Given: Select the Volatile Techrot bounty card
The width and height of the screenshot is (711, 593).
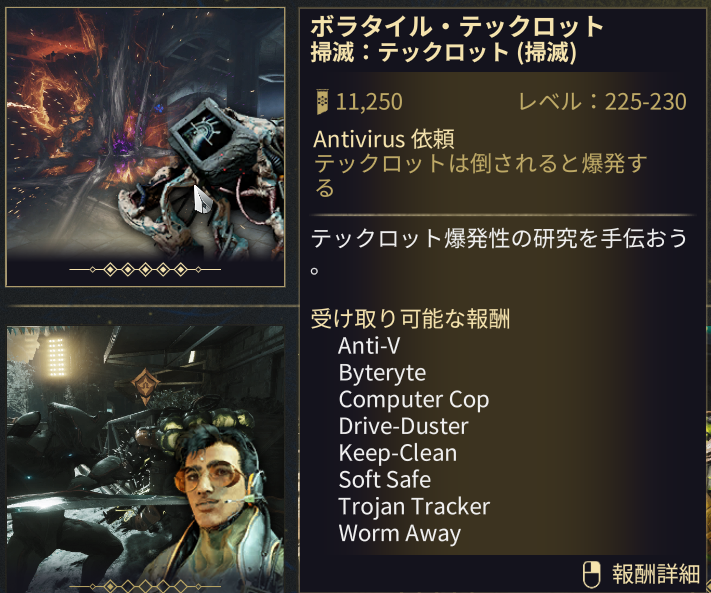Looking at the screenshot, I should pos(145,147).
